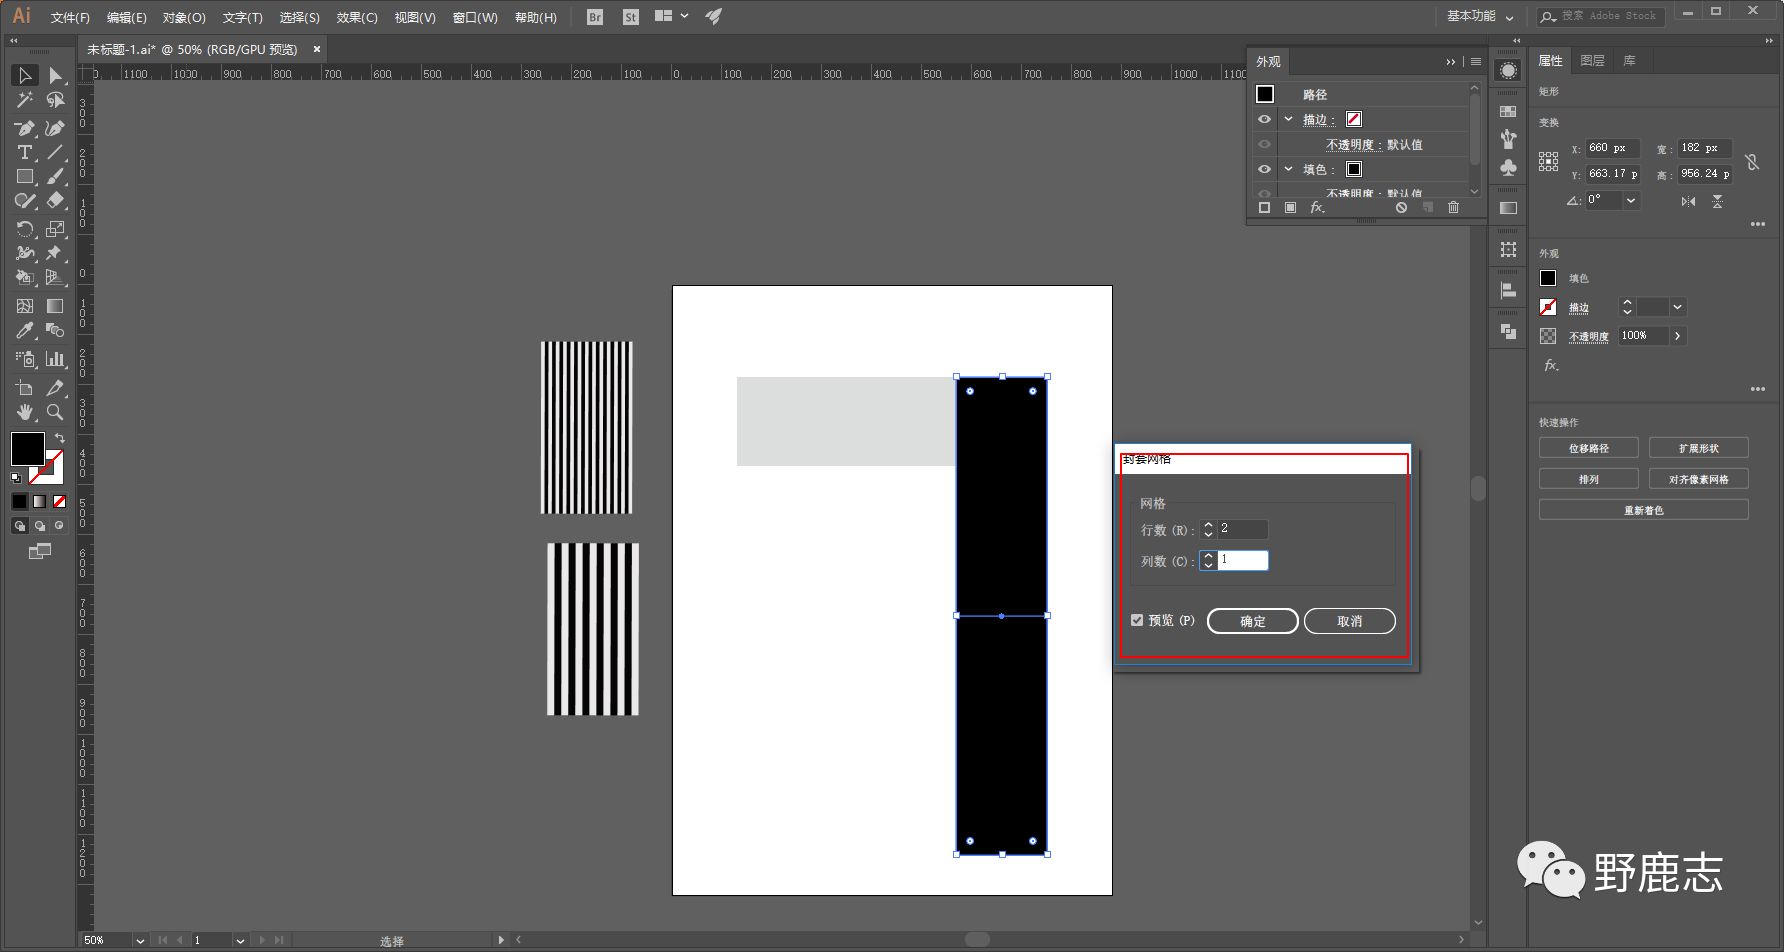The width and height of the screenshot is (1784, 952).
Task: Click the 扩展形状 quick action button
Action: pyautogui.click(x=1698, y=448)
